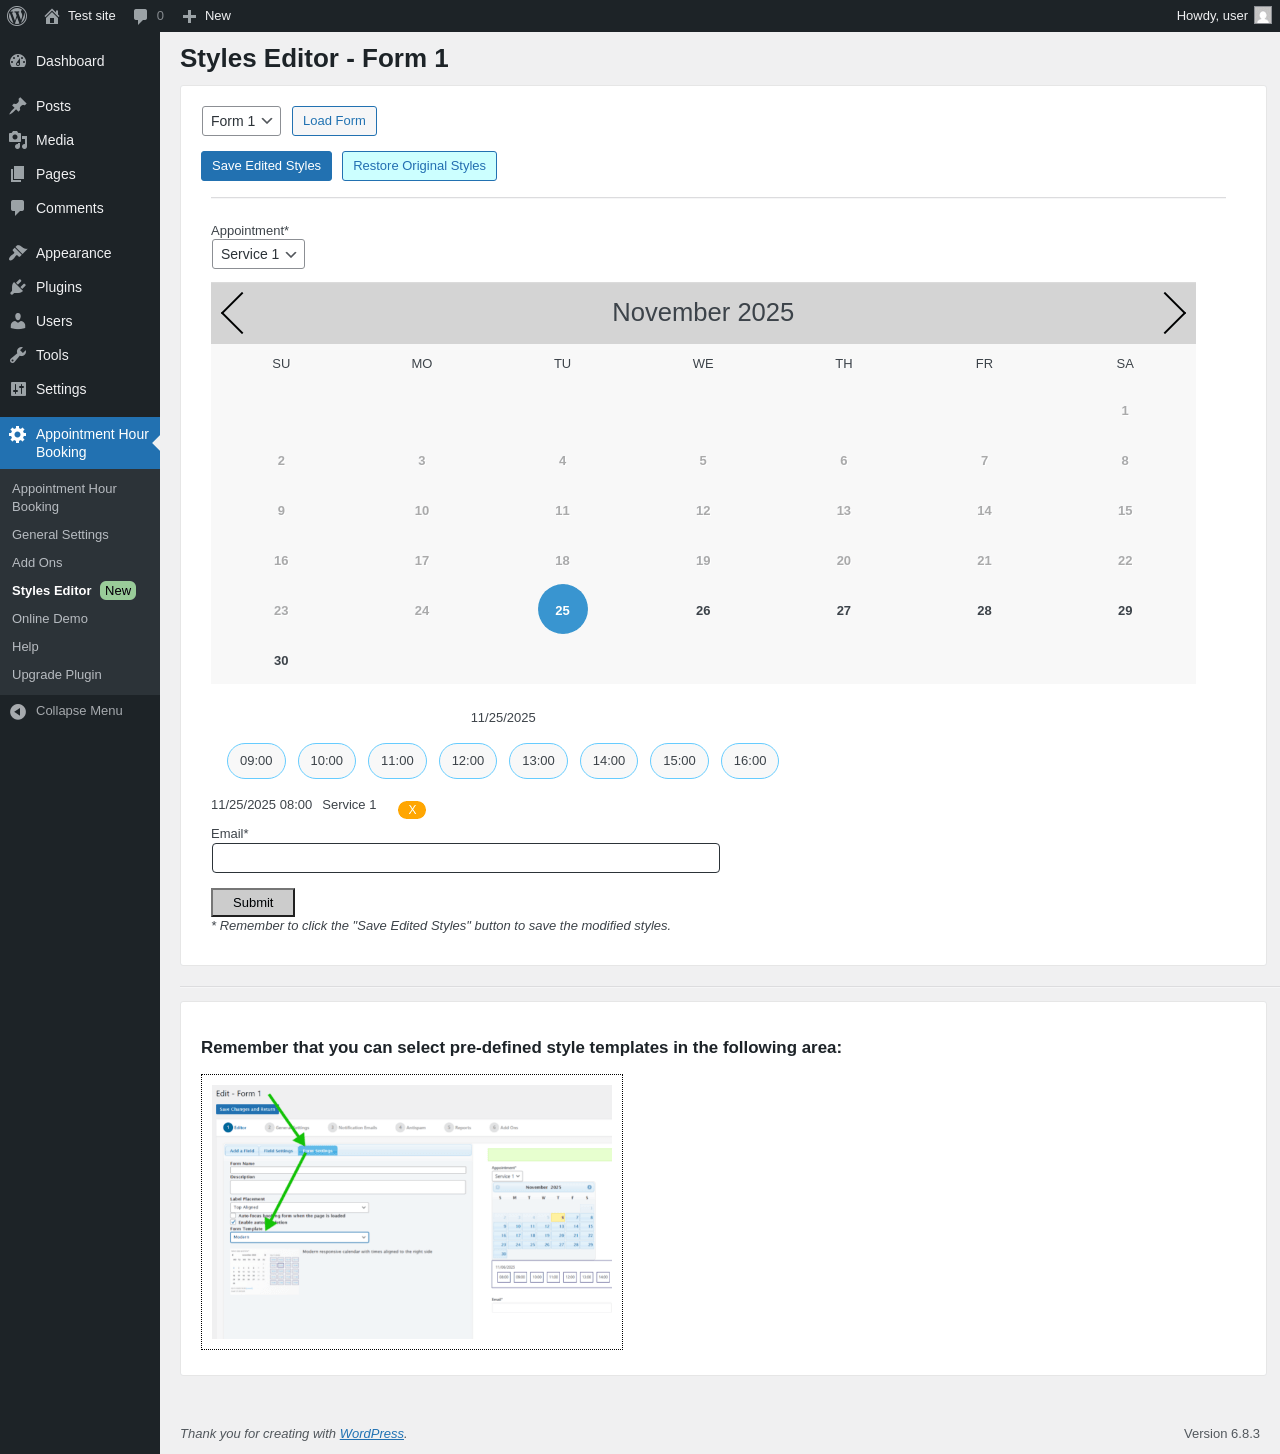Image resolution: width=1280 pixels, height=1454 pixels.
Task: Expand the Service 1 dropdown
Action: coord(258,254)
